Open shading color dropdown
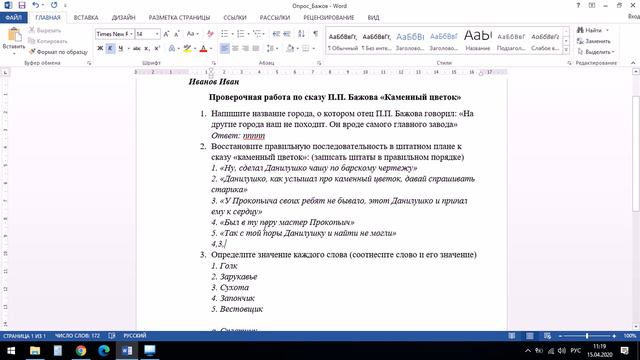Viewport: 640px width, 360px height. coord(298,49)
